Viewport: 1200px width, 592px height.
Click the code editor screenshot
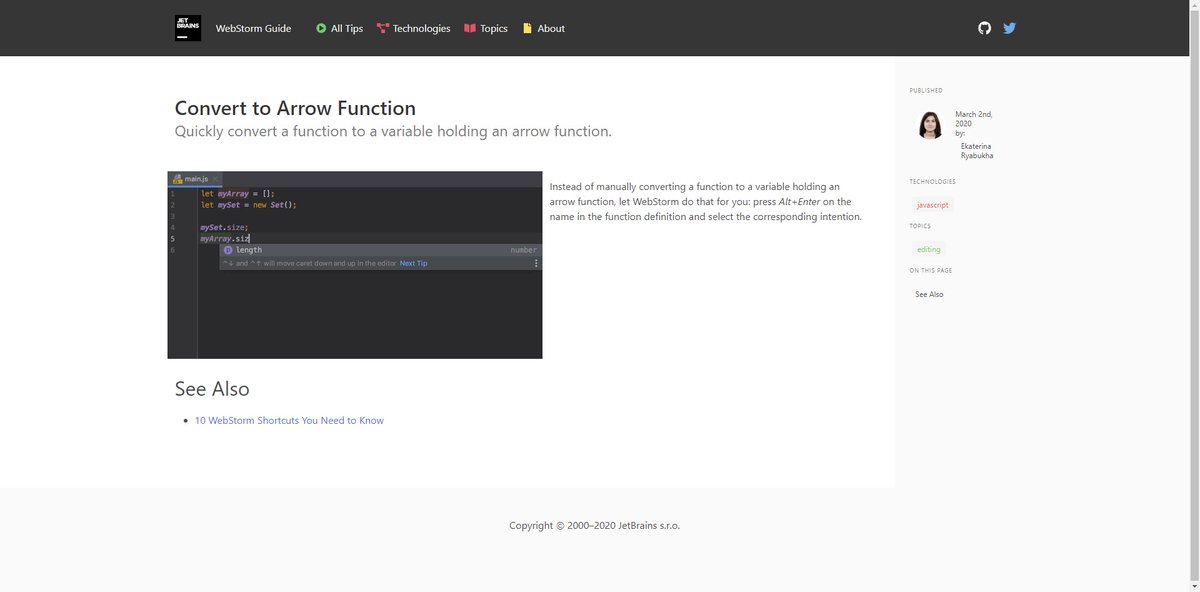point(355,265)
